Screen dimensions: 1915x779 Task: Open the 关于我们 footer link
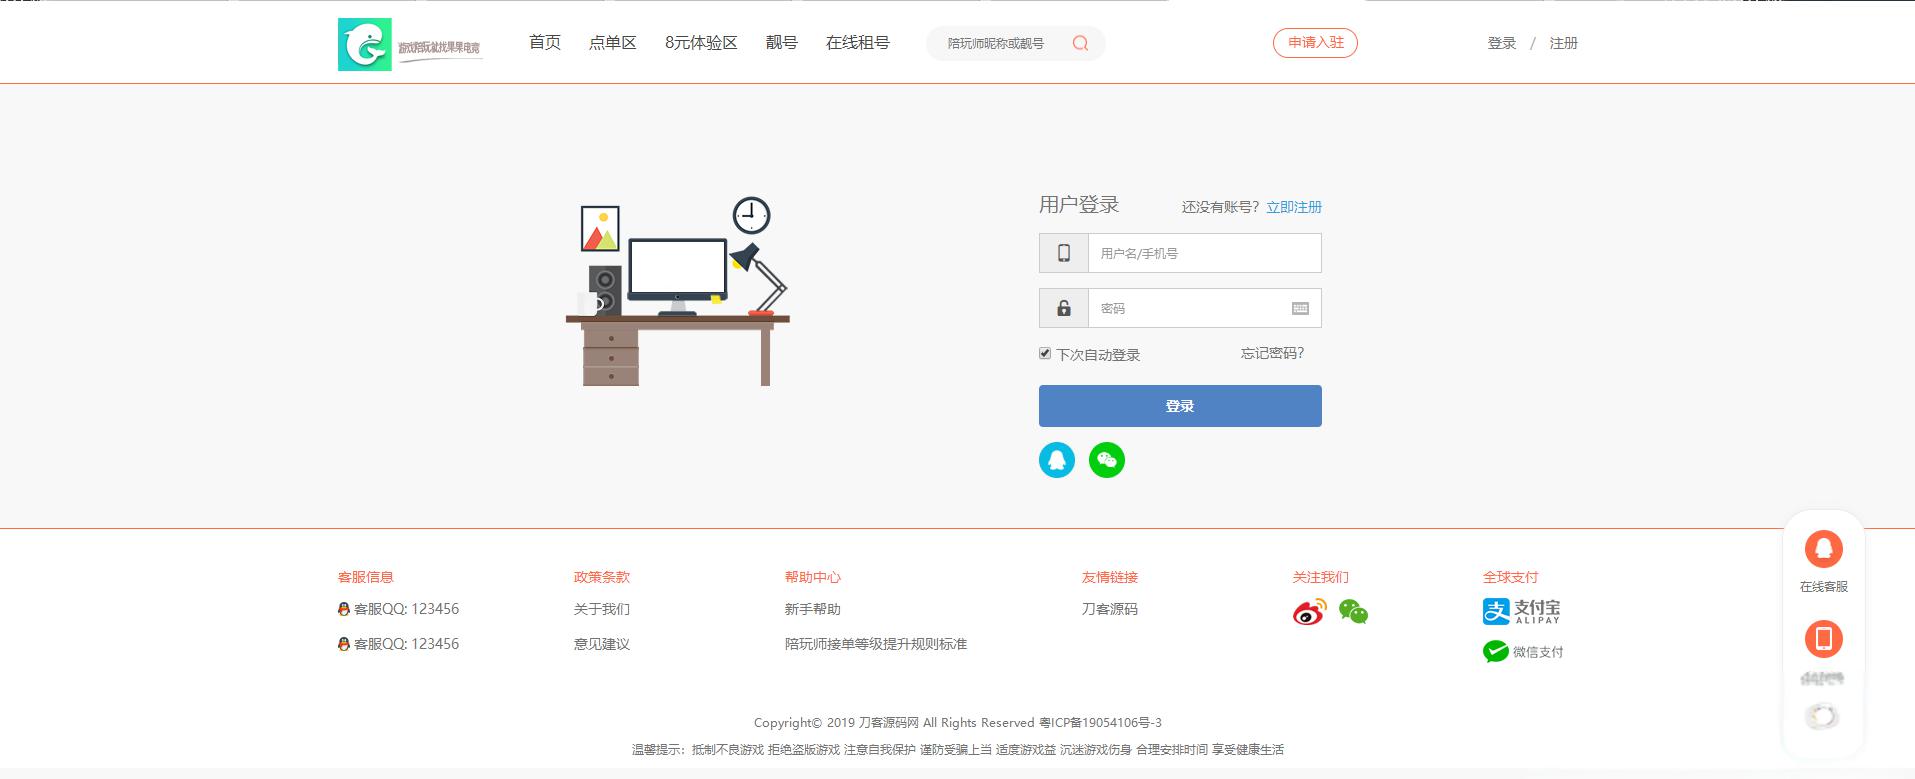tap(602, 609)
